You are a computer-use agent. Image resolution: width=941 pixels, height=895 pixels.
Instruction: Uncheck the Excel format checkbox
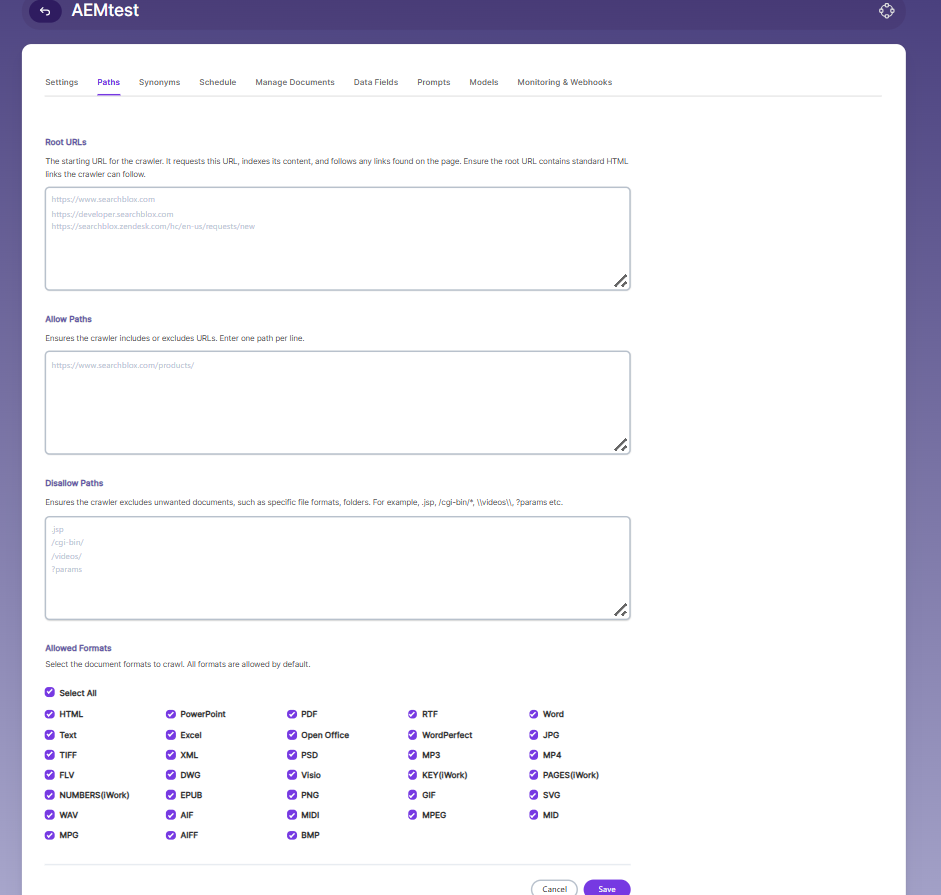point(171,735)
